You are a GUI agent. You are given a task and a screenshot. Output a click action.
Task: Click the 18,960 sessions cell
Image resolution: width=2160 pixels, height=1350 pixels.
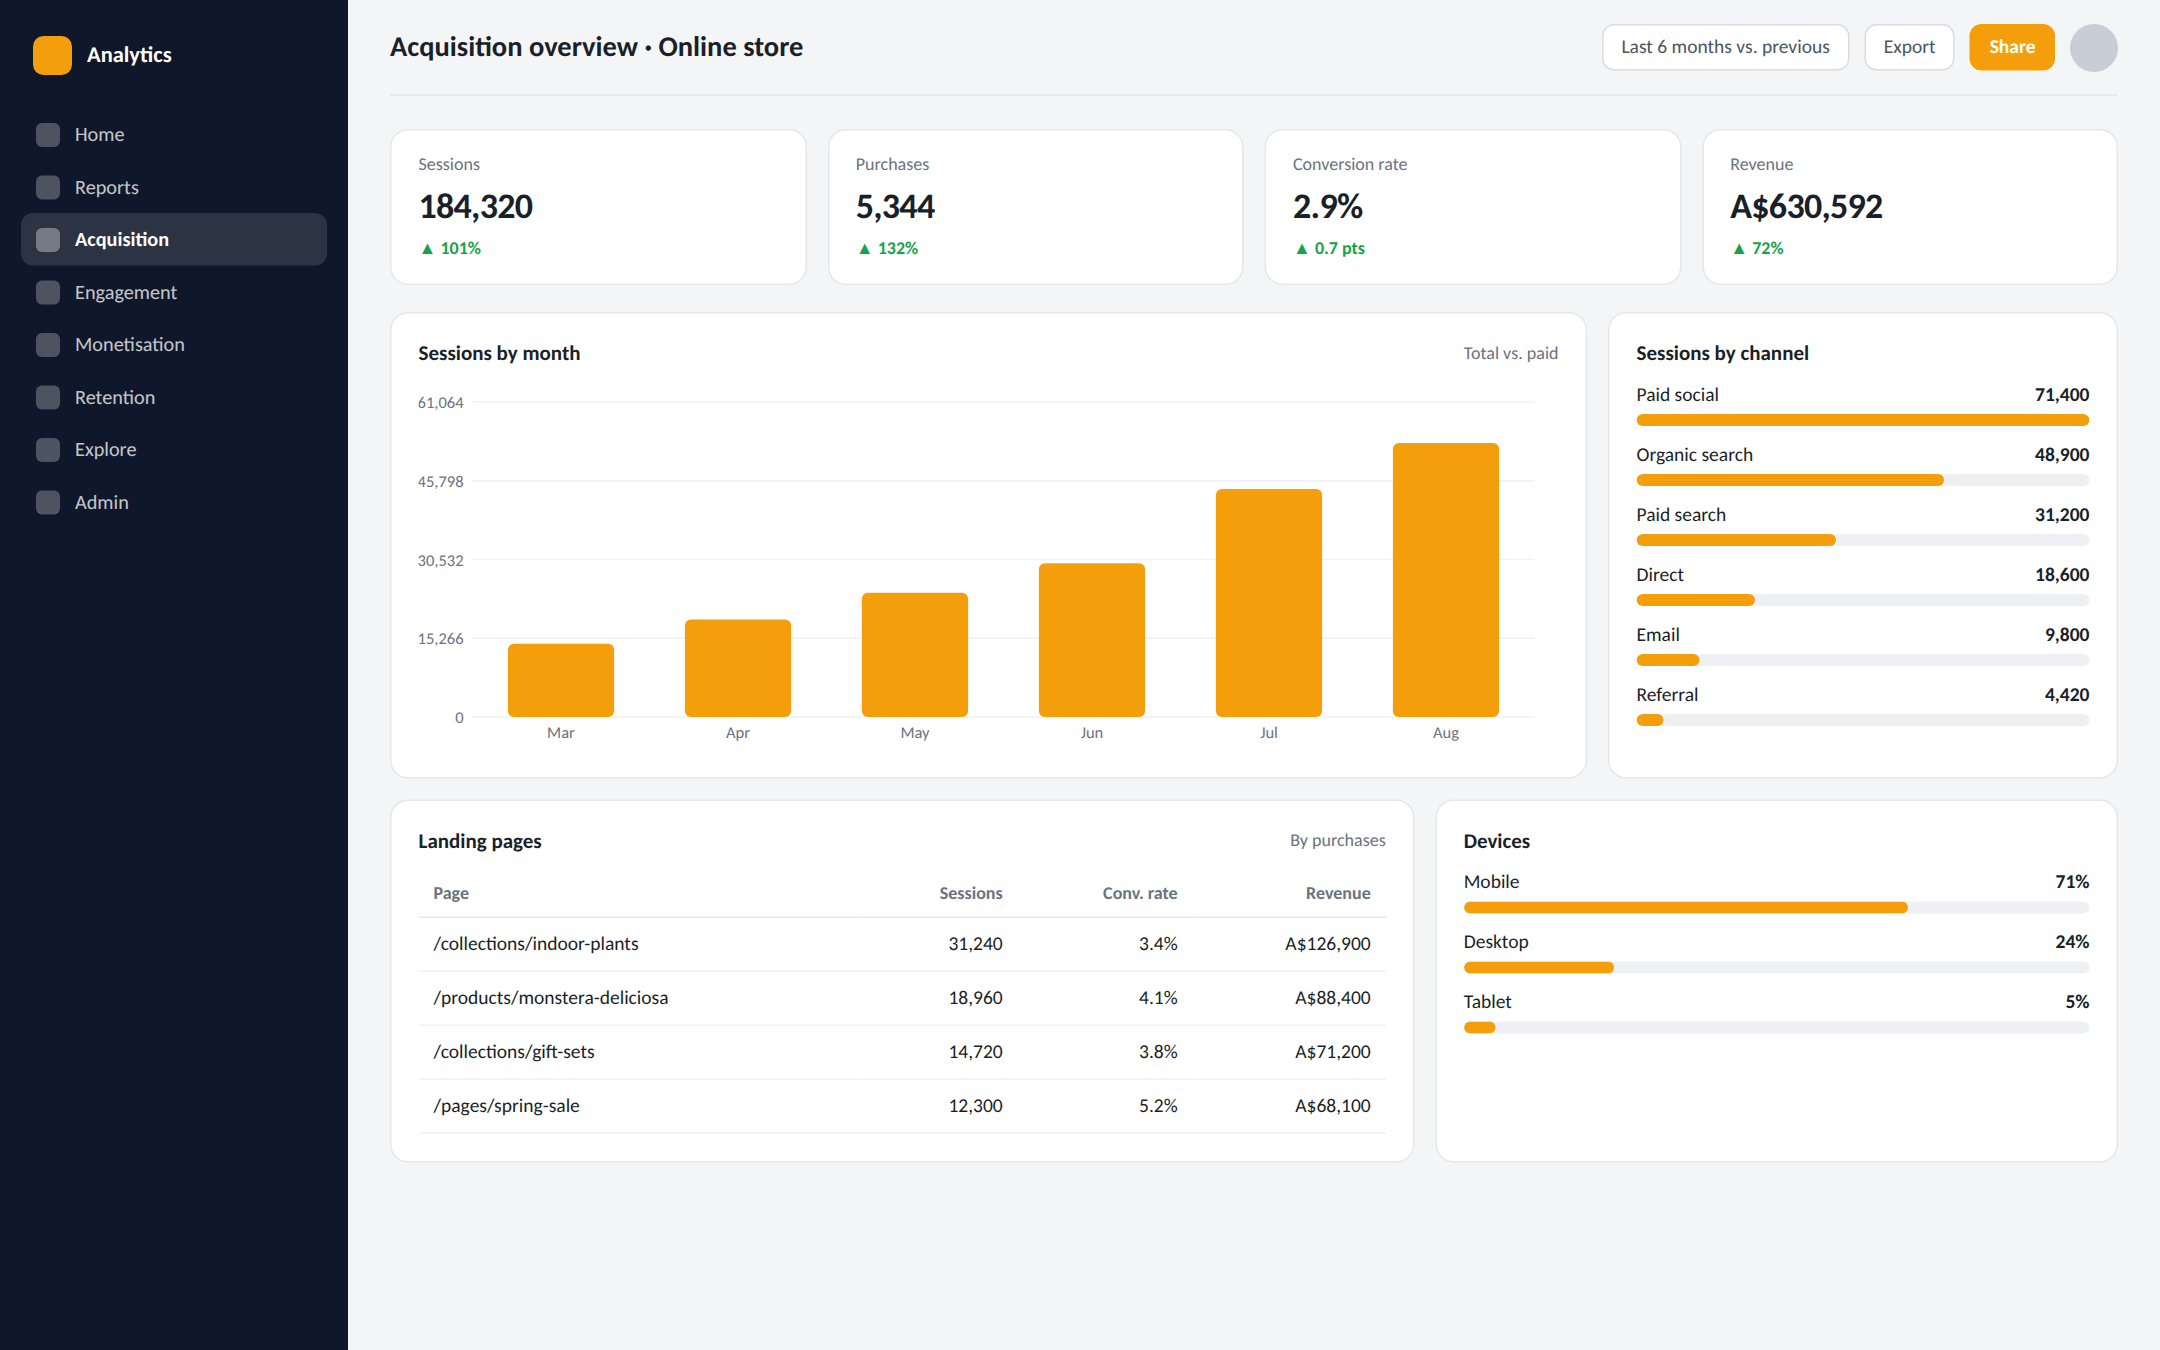point(975,998)
